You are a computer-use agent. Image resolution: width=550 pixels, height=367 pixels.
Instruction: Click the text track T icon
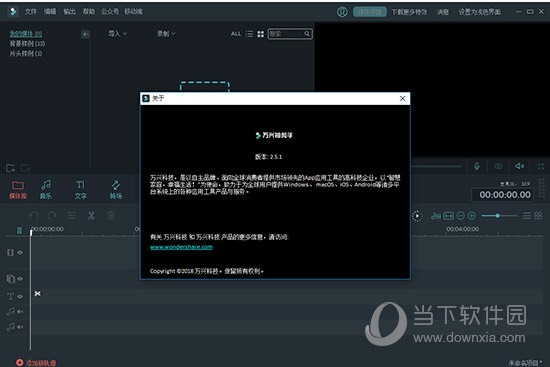(x=11, y=296)
